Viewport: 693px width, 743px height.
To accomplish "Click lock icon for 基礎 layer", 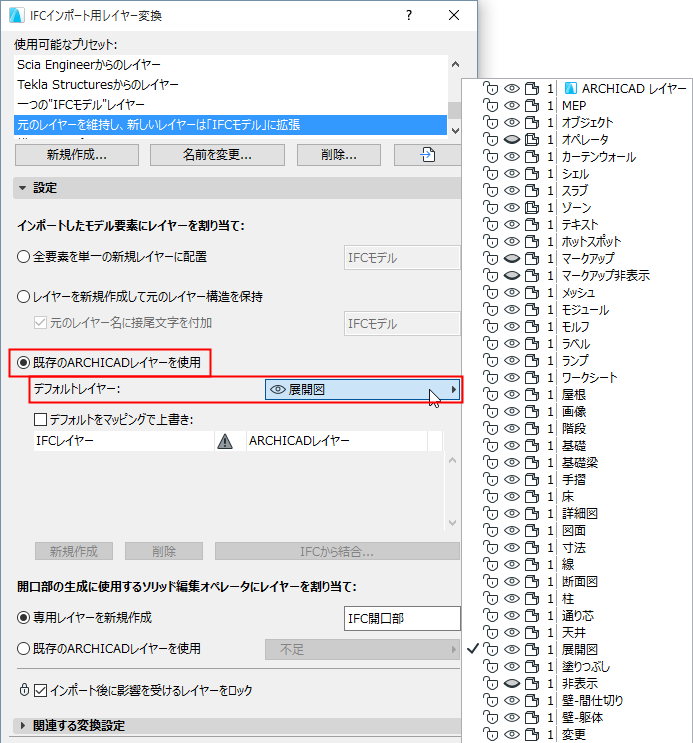I will (491, 446).
